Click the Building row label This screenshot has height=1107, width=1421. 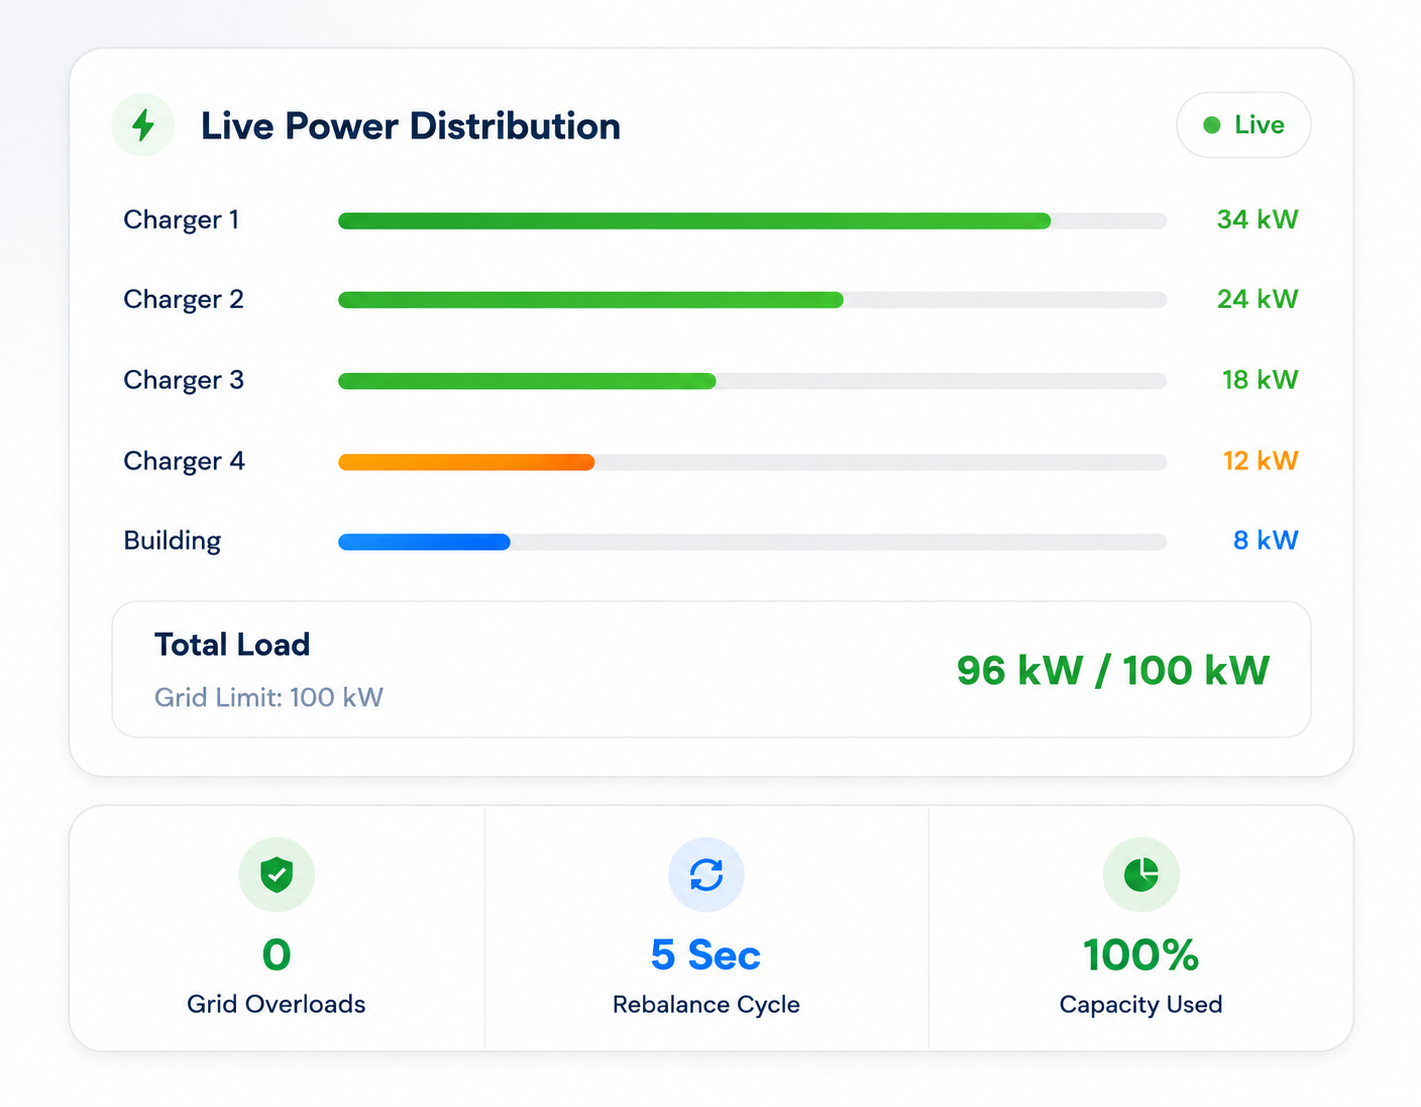(172, 541)
